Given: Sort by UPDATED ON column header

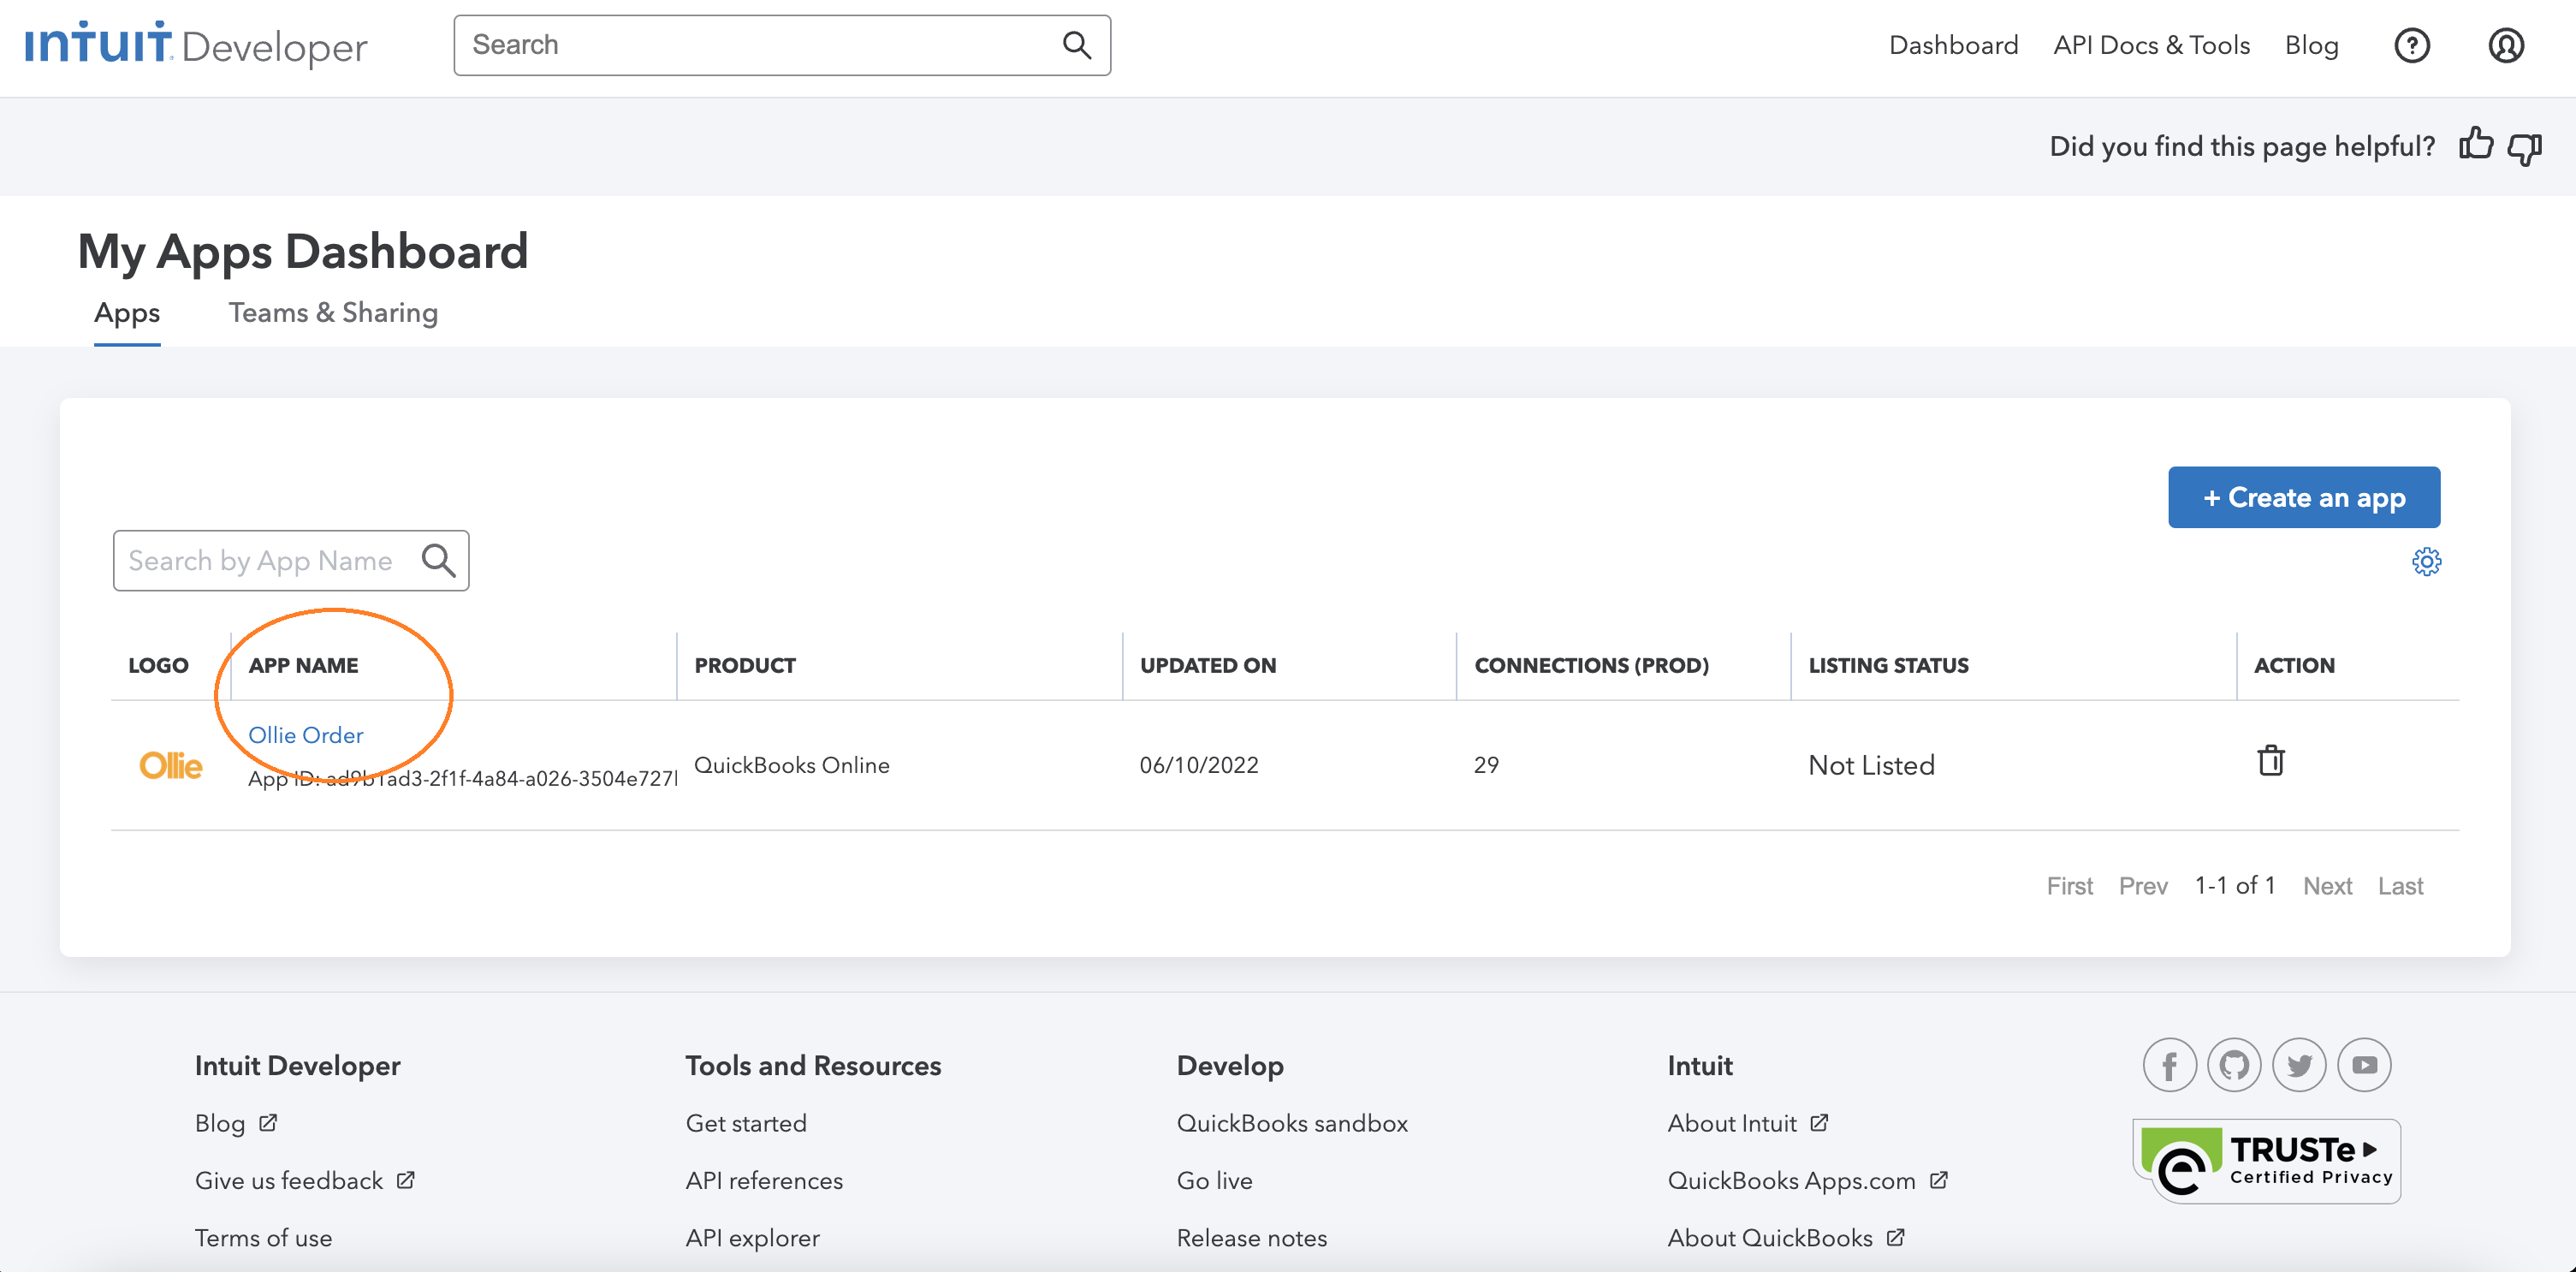Looking at the screenshot, I should [1208, 665].
